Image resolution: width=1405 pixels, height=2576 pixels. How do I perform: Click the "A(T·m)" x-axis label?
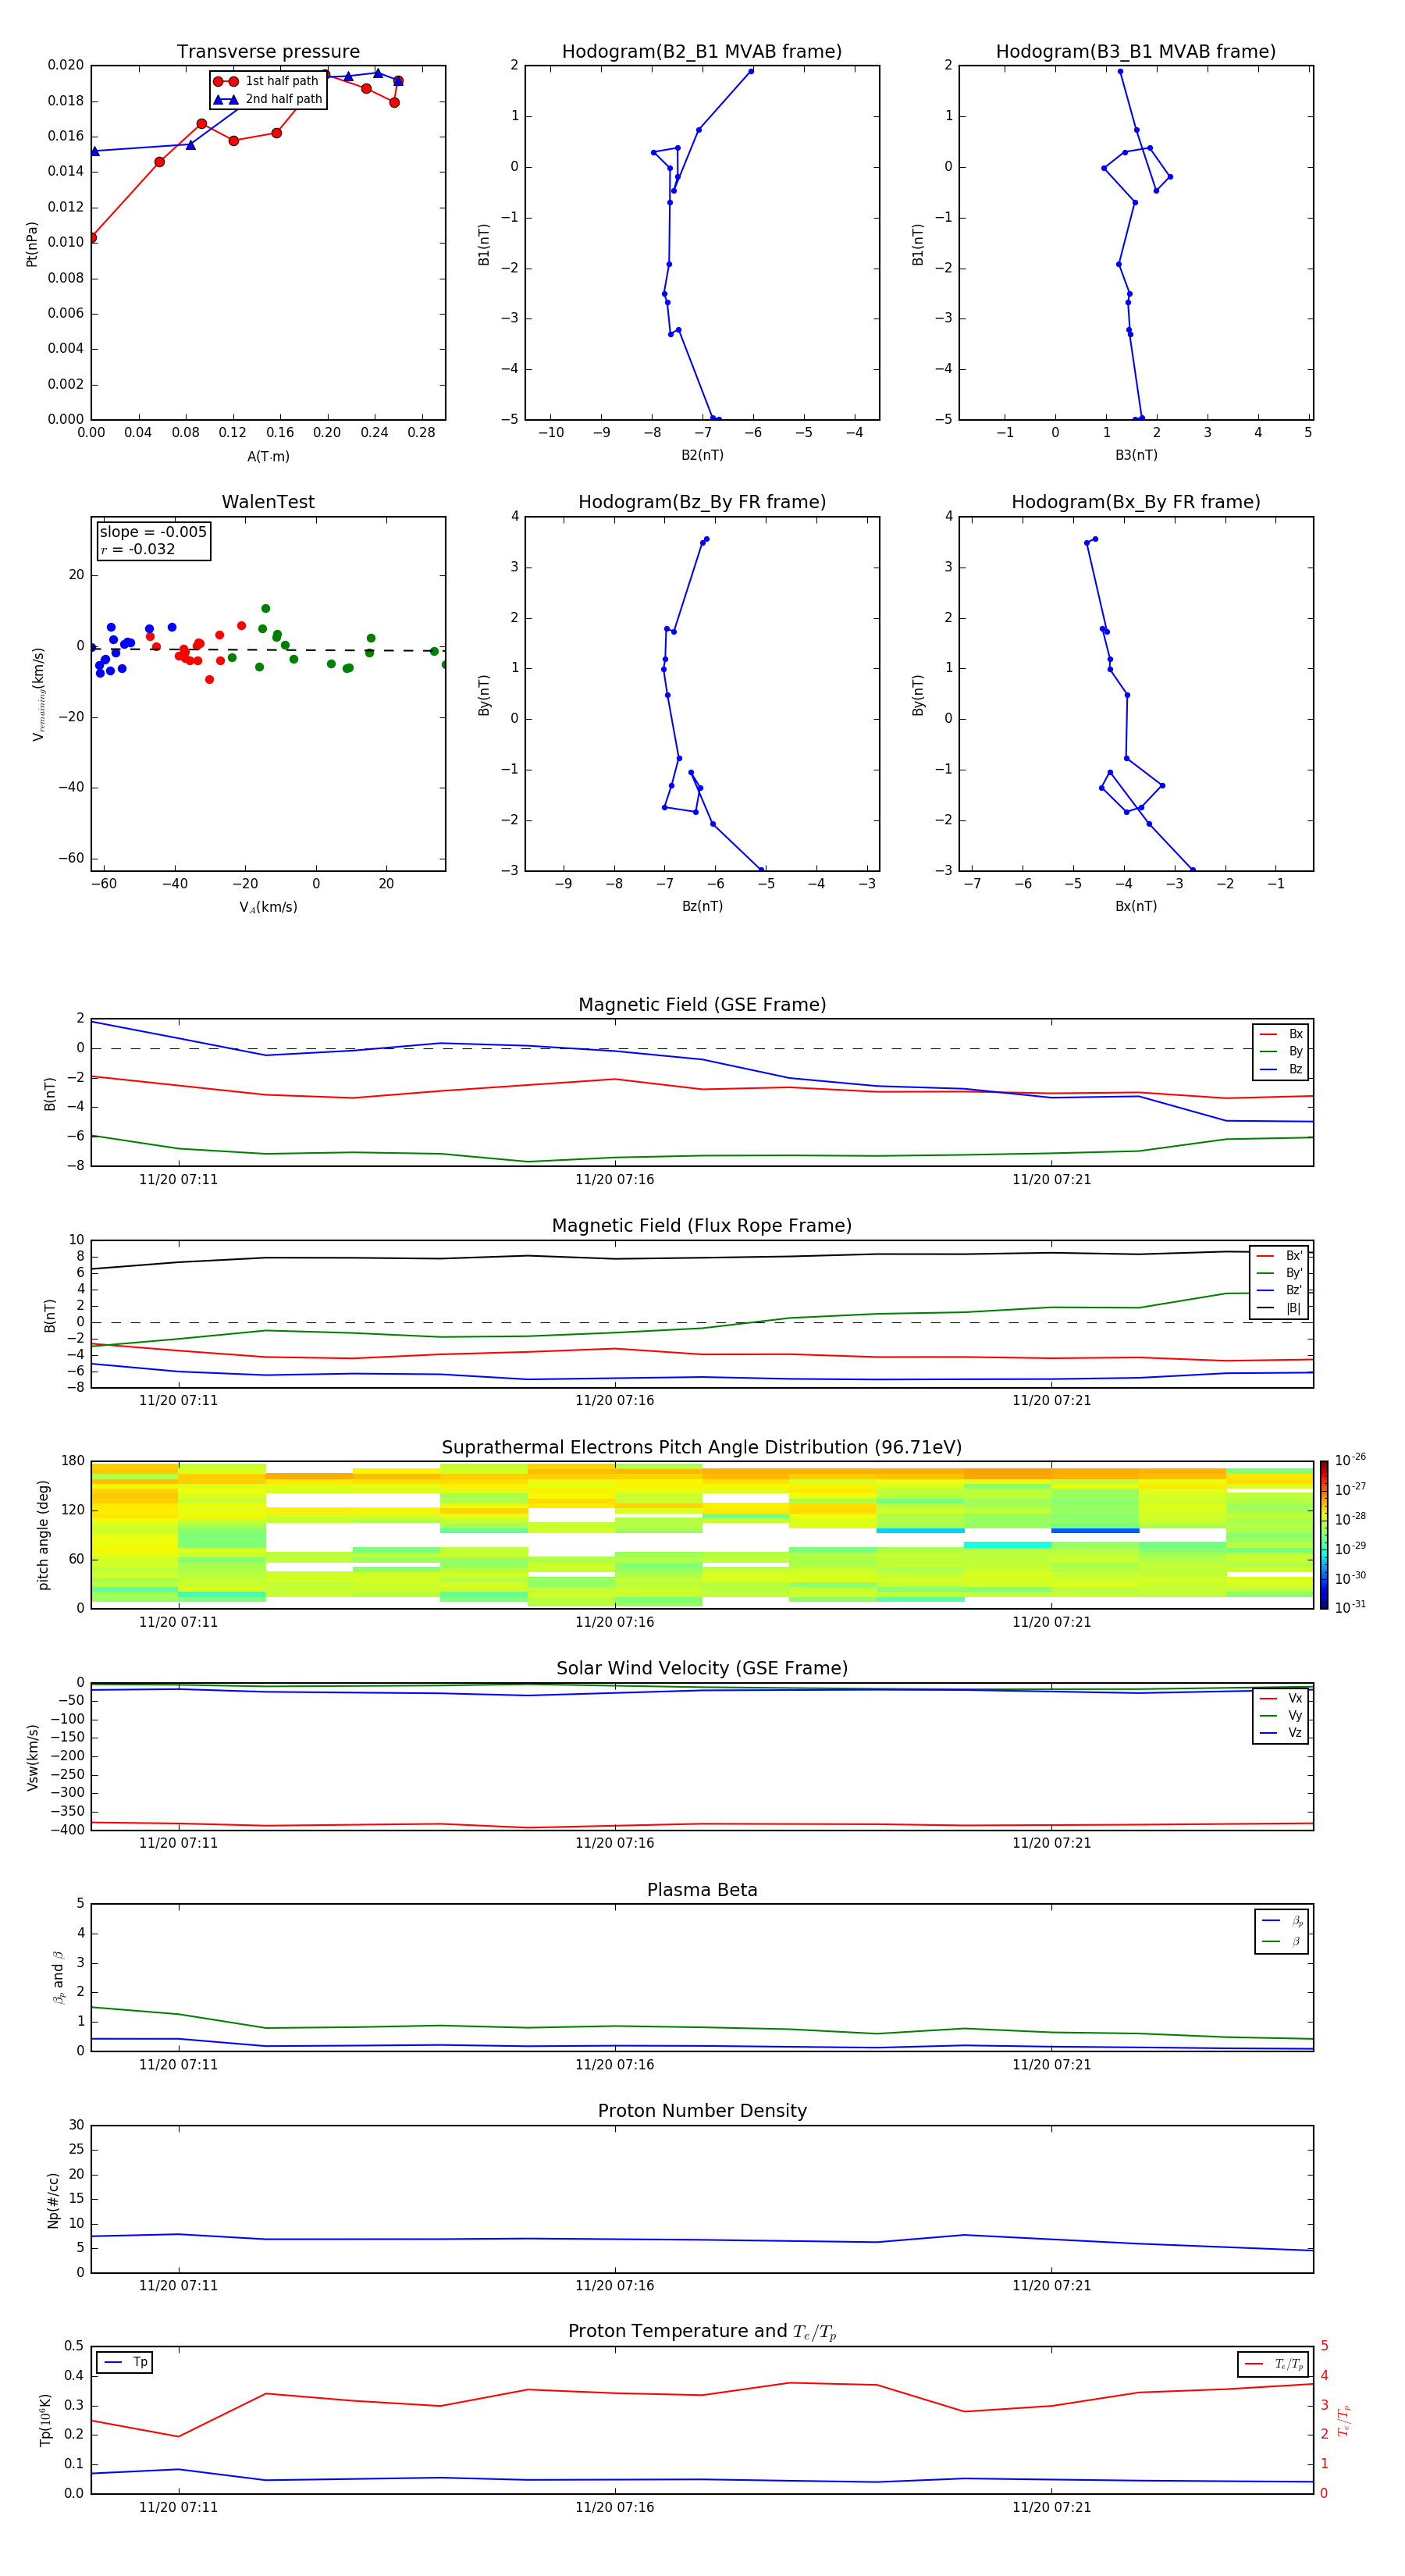pyautogui.click(x=268, y=457)
